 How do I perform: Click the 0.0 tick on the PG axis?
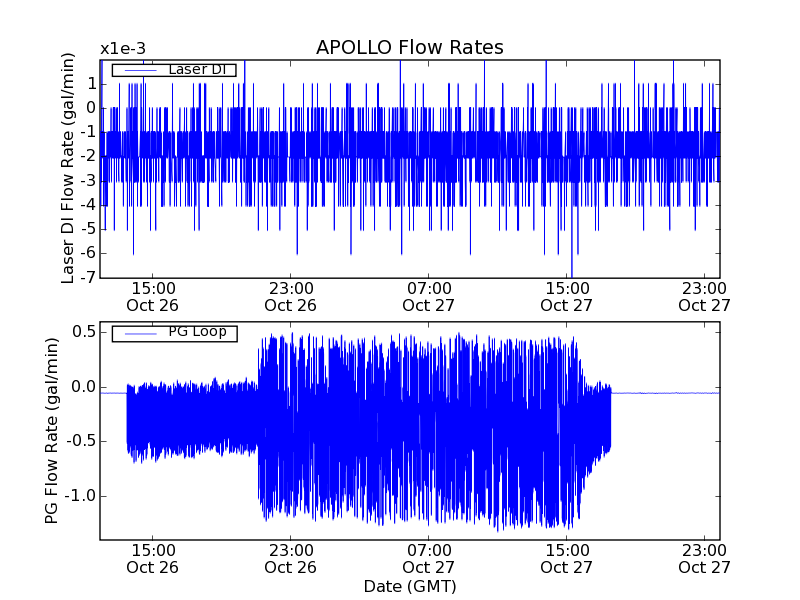pyautogui.click(x=83, y=387)
